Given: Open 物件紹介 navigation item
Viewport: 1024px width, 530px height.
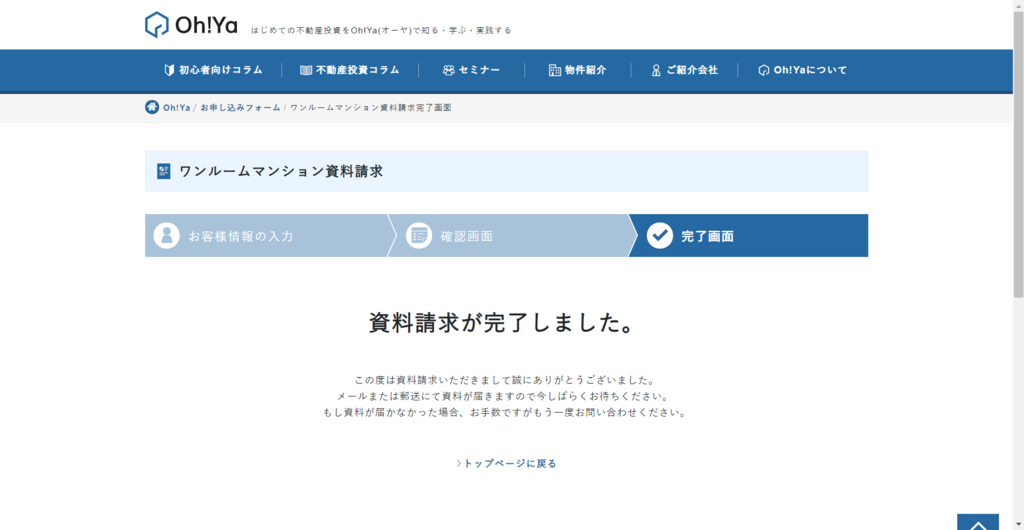Looking at the screenshot, I should click(x=577, y=70).
